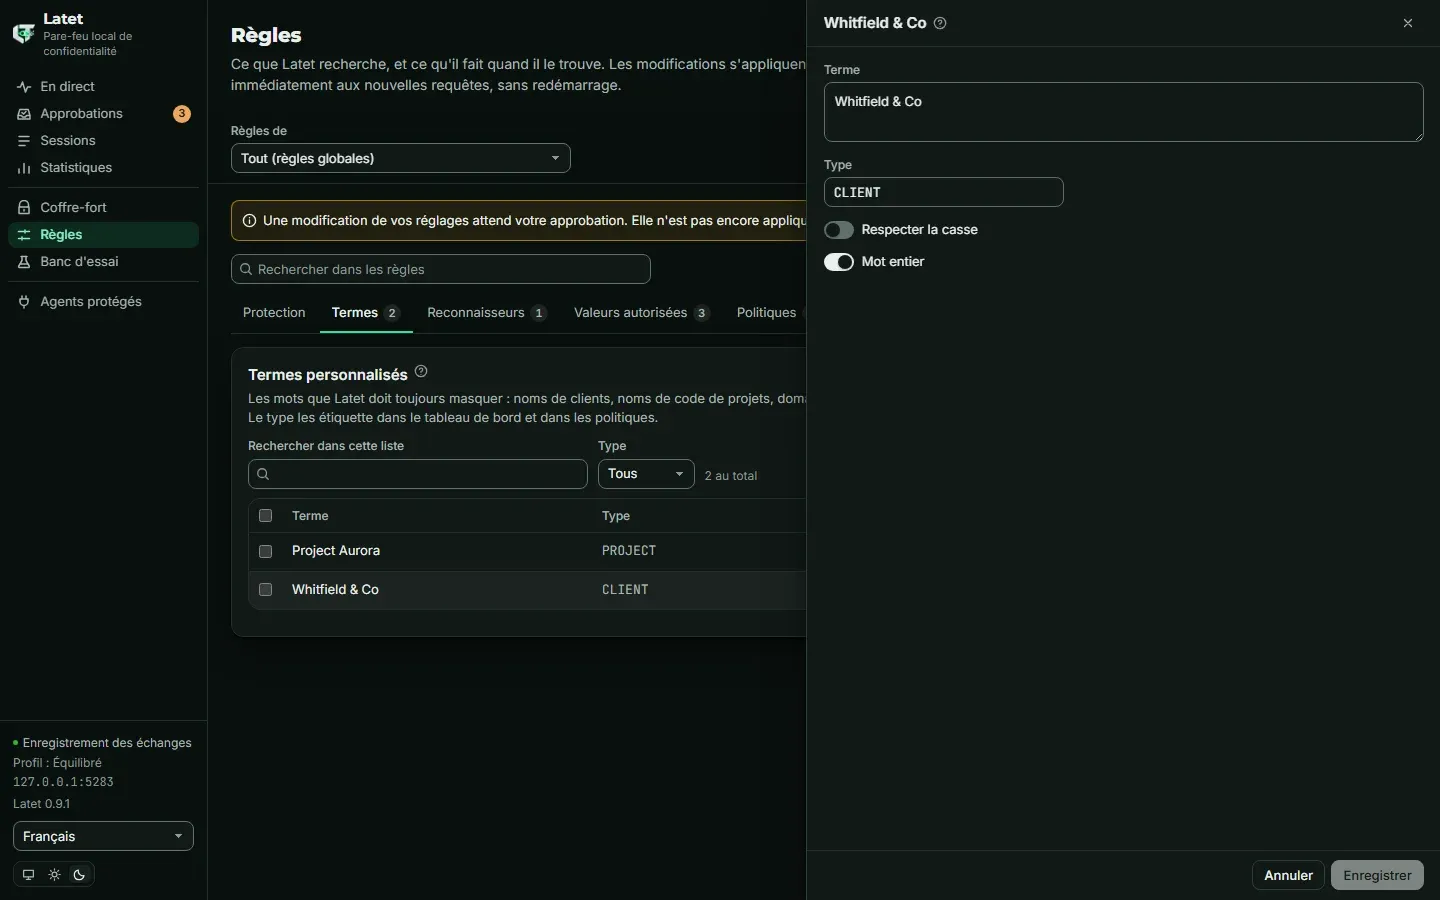The height and width of the screenshot is (900, 1440).
Task: Open the Coffre-fort vault
Action: coord(103,208)
